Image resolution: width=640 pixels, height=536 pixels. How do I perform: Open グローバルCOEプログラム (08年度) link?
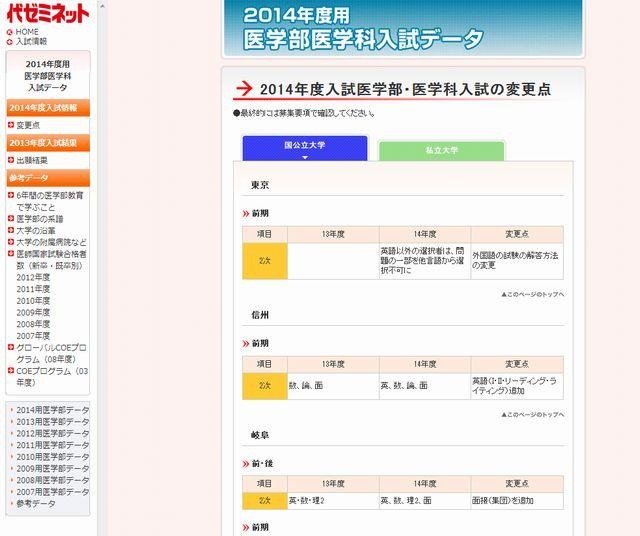pos(51,354)
